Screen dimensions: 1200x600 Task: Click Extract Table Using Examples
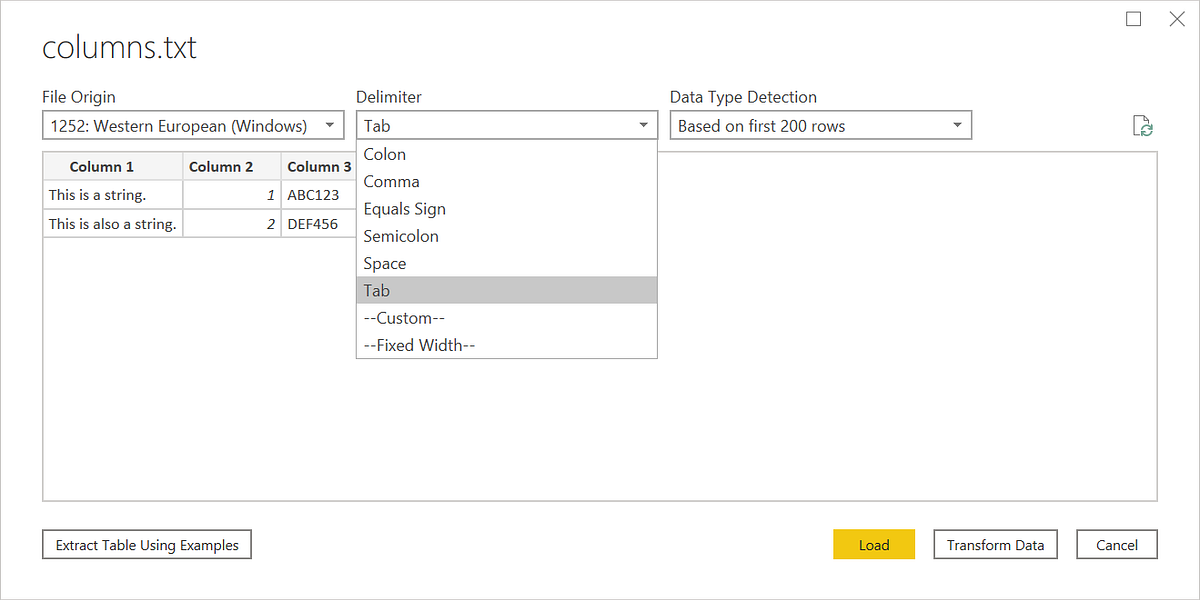tap(146, 544)
